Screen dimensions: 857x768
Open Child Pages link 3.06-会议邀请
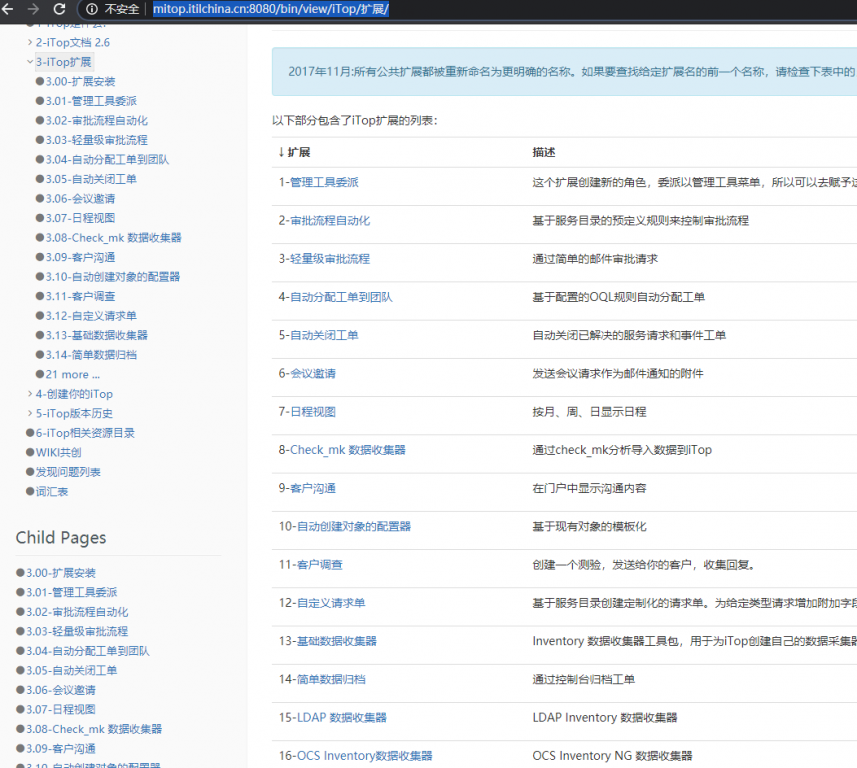pyautogui.click(x=61, y=690)
